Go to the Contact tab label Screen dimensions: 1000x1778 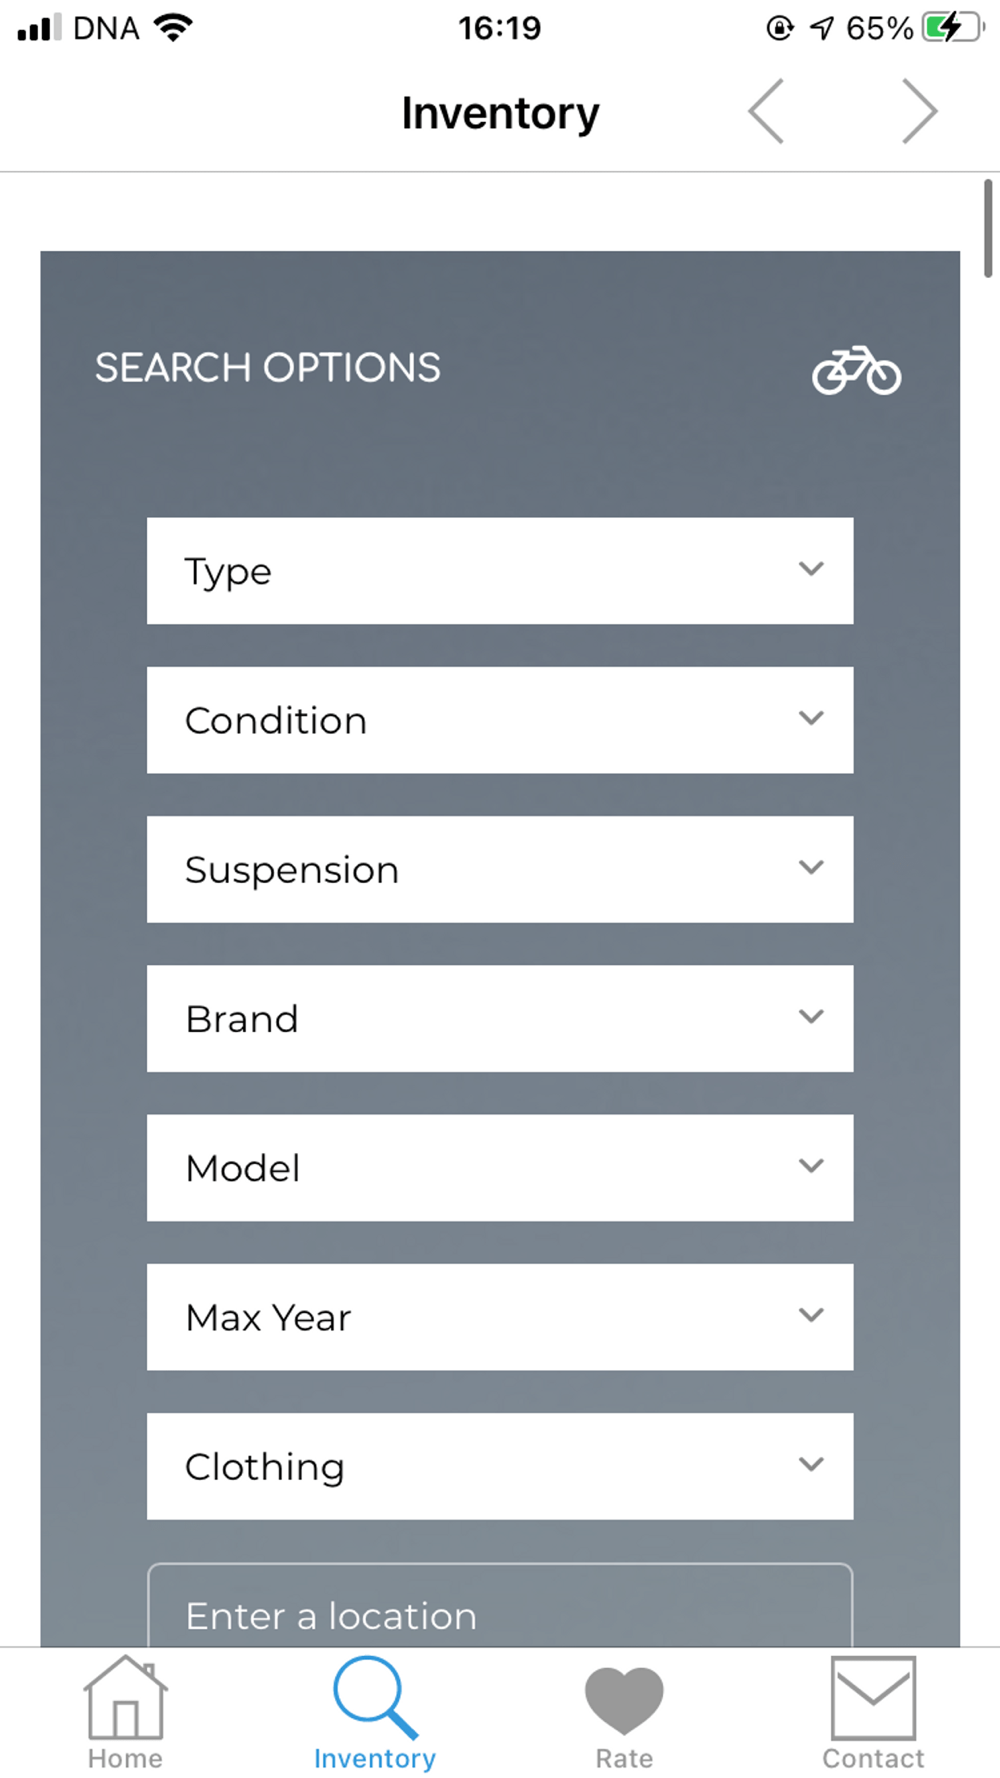pos(873,1758)
